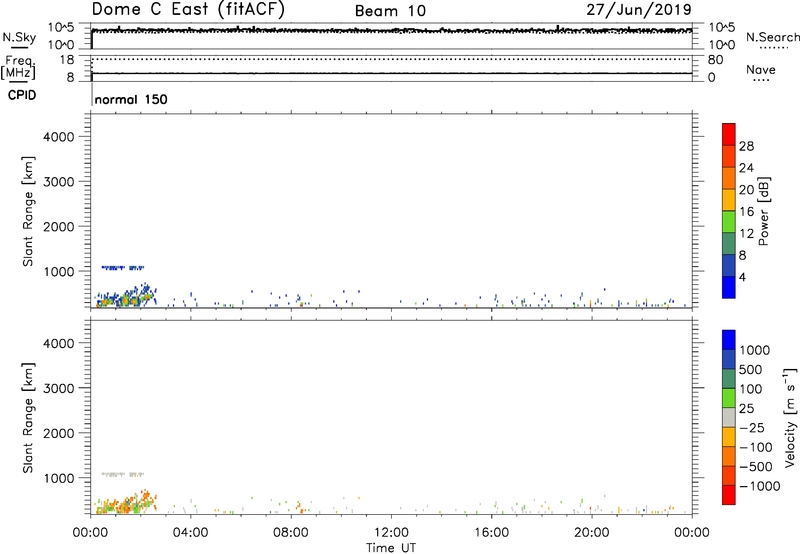Pick the bright blue lowest power color segment

729,287
